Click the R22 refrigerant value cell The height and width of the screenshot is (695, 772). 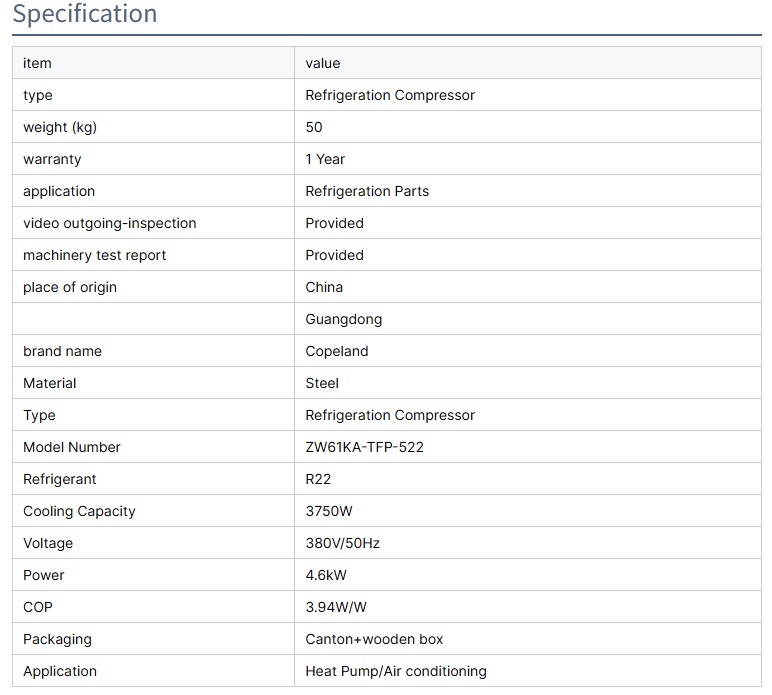[x=318, y=479]
